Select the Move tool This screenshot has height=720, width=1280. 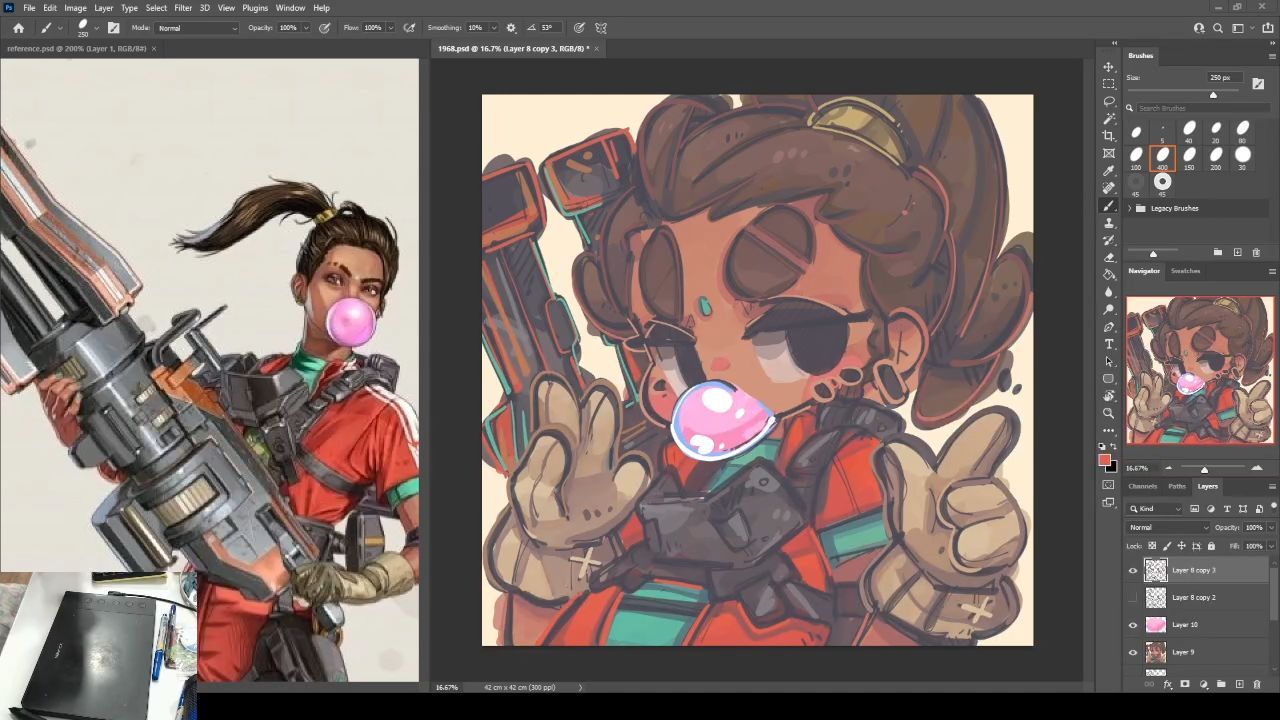(x=1108, y=67)
